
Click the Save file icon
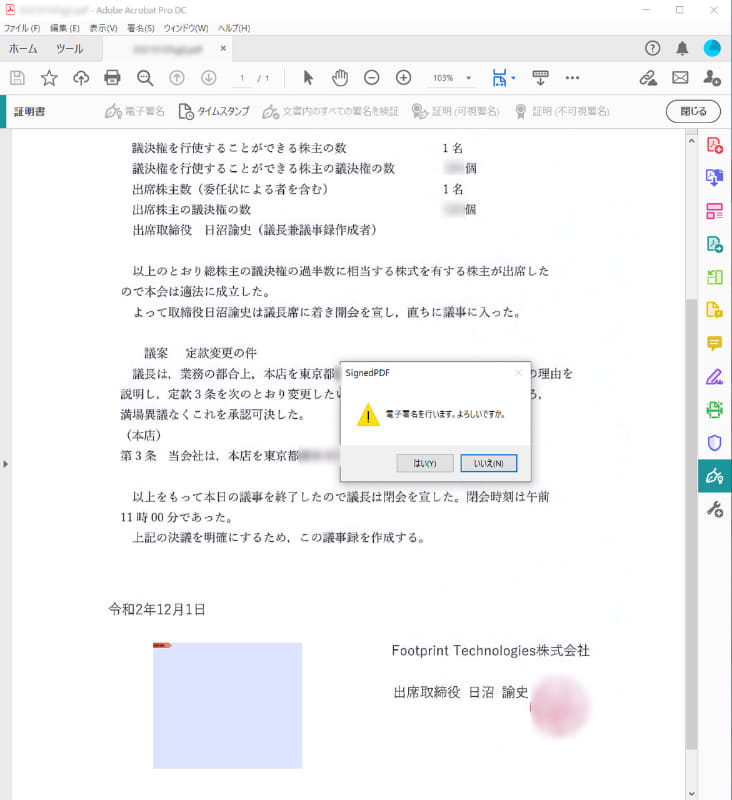coord(17,78)
